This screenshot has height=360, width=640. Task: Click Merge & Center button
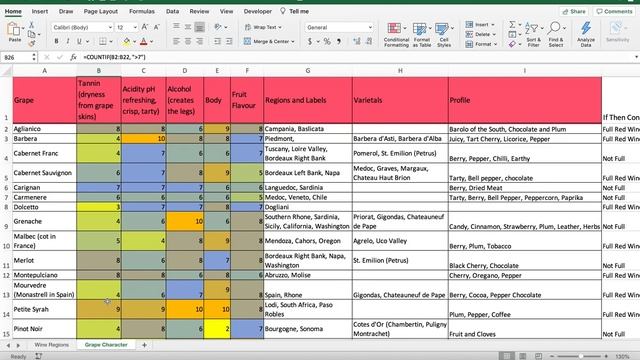[x=269, y=41]
